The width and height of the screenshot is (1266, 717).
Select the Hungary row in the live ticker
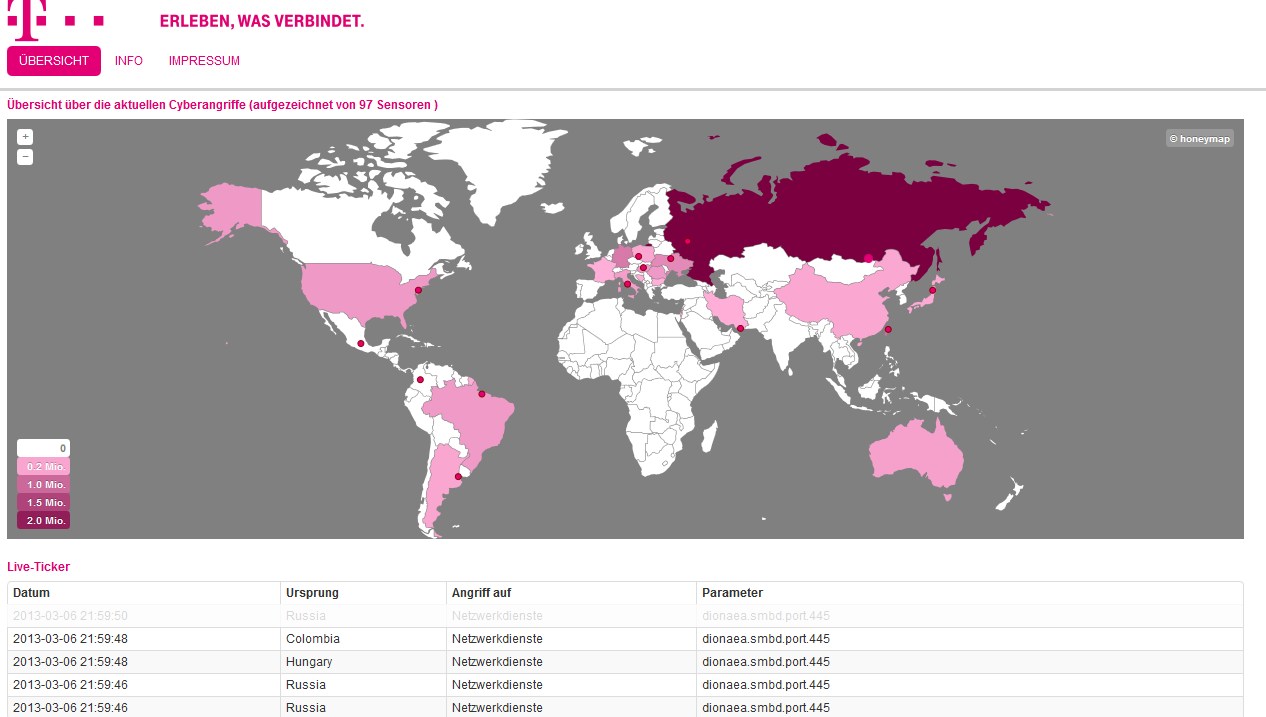click(309, 662)
